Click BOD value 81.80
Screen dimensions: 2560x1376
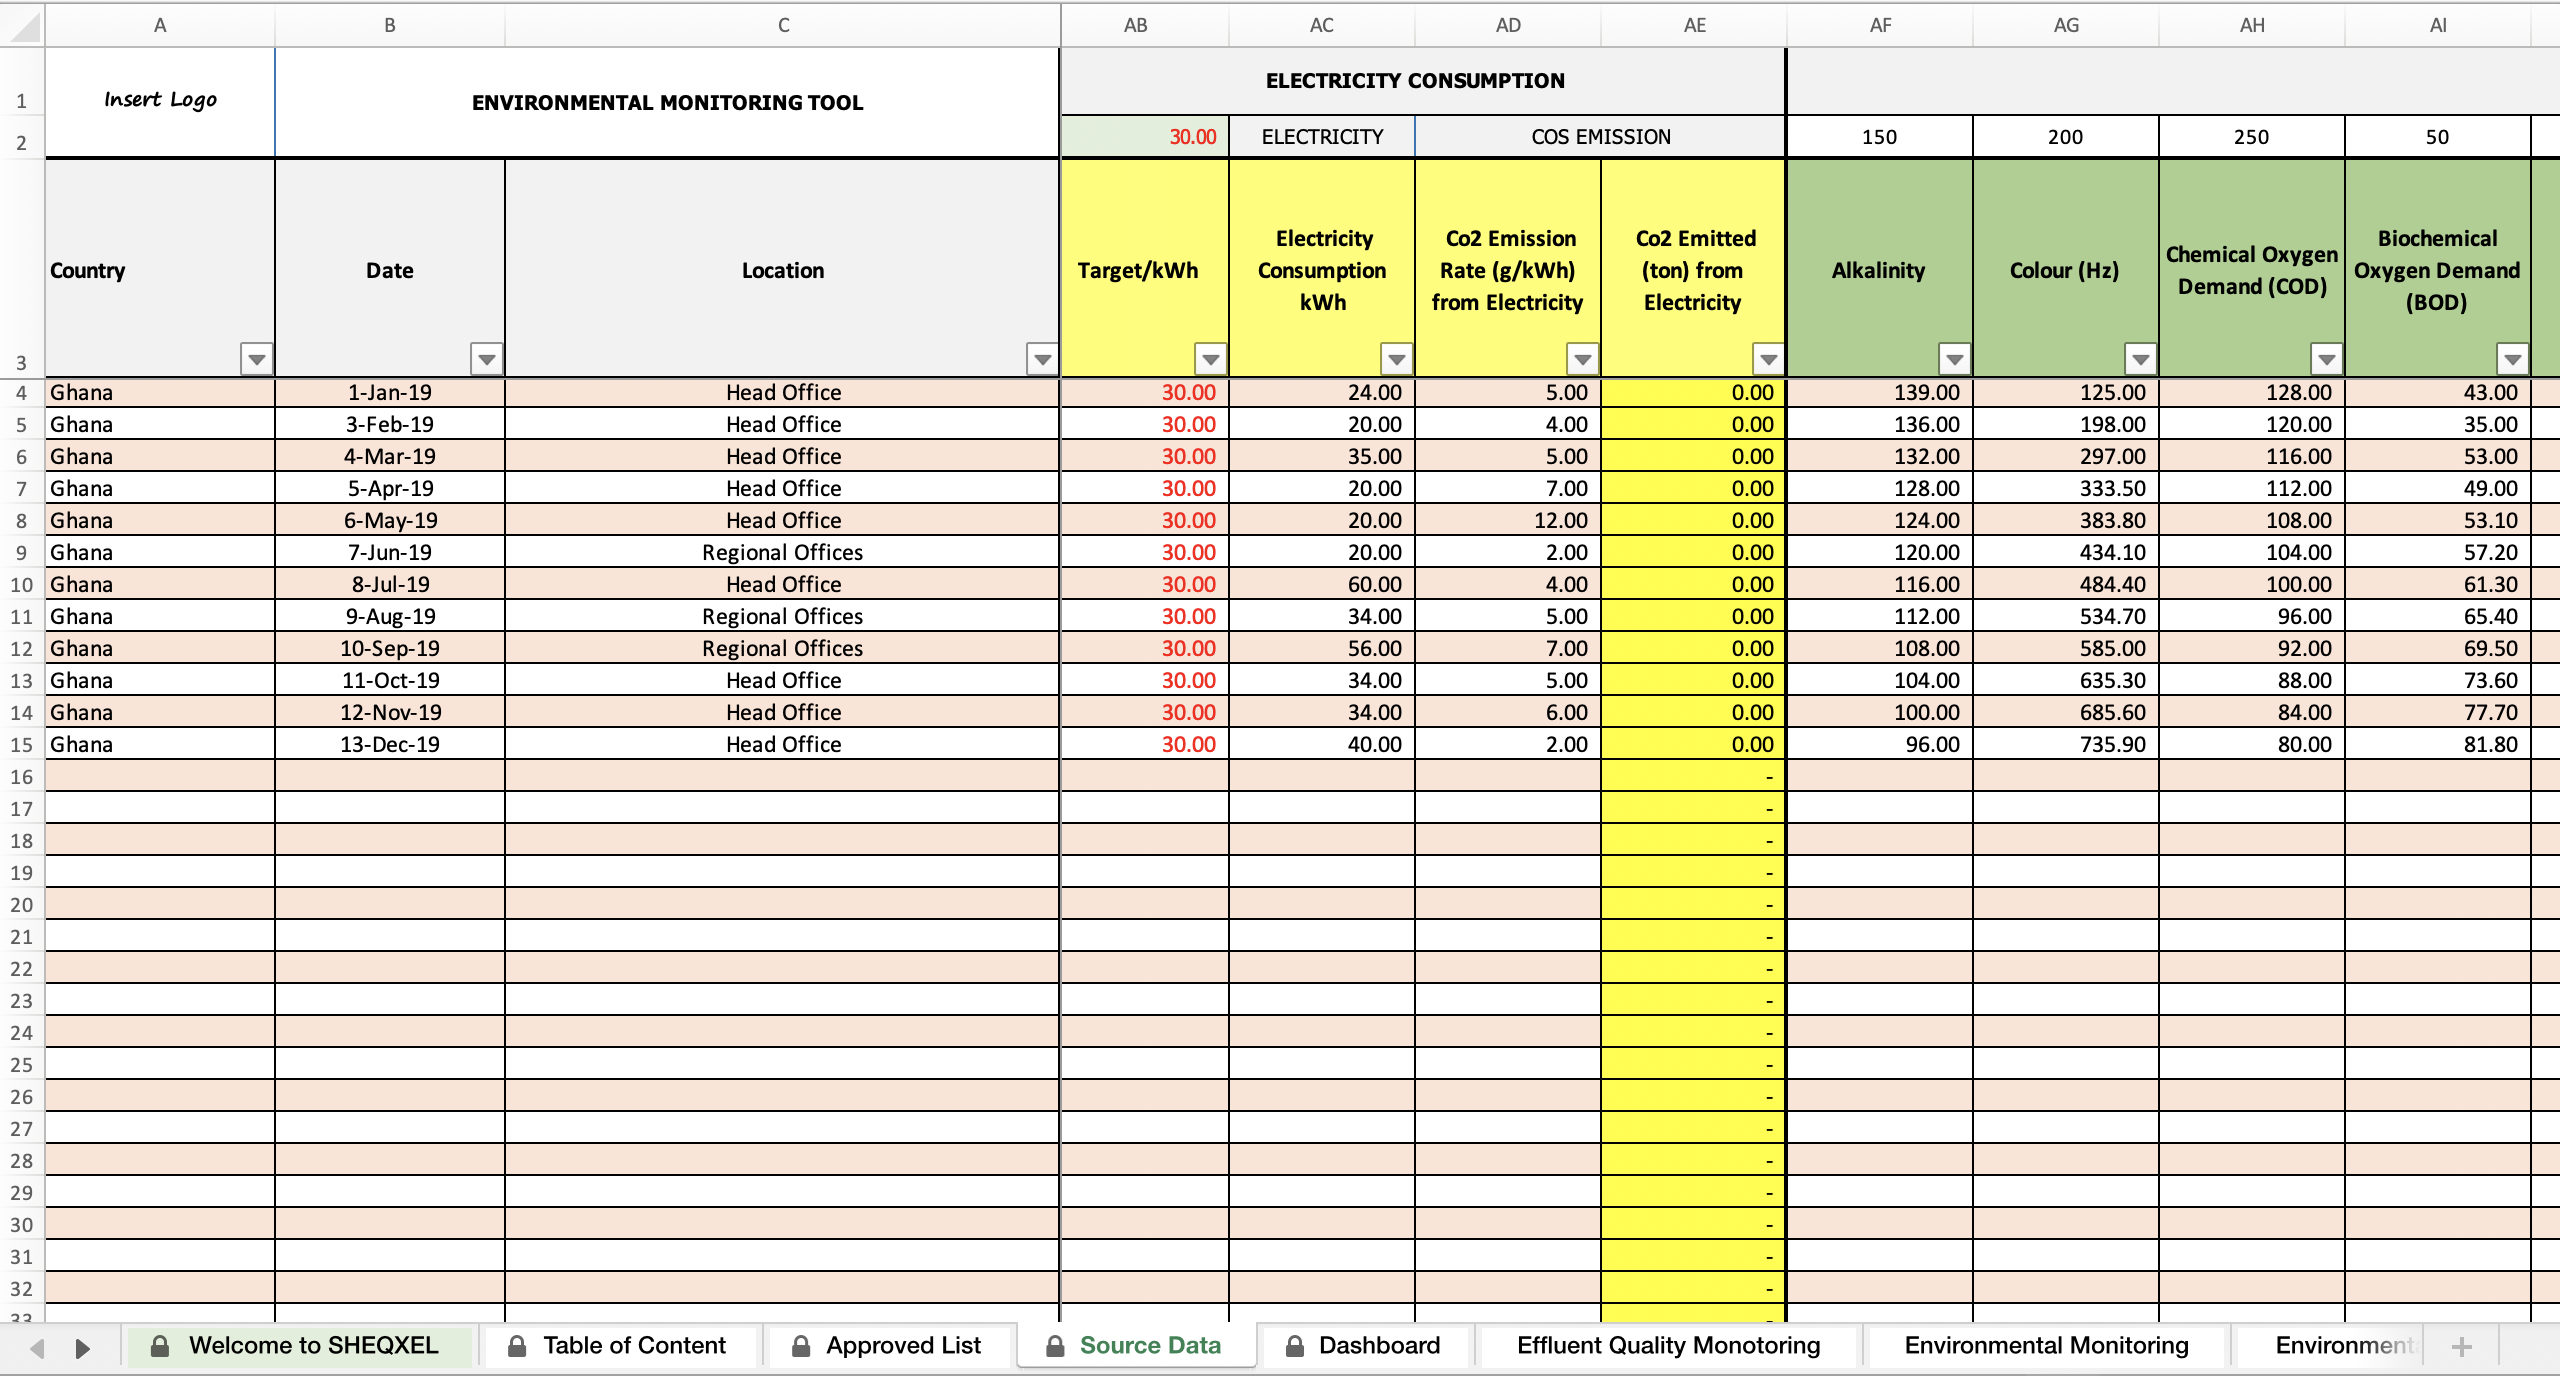click(x=2438, y=745)
